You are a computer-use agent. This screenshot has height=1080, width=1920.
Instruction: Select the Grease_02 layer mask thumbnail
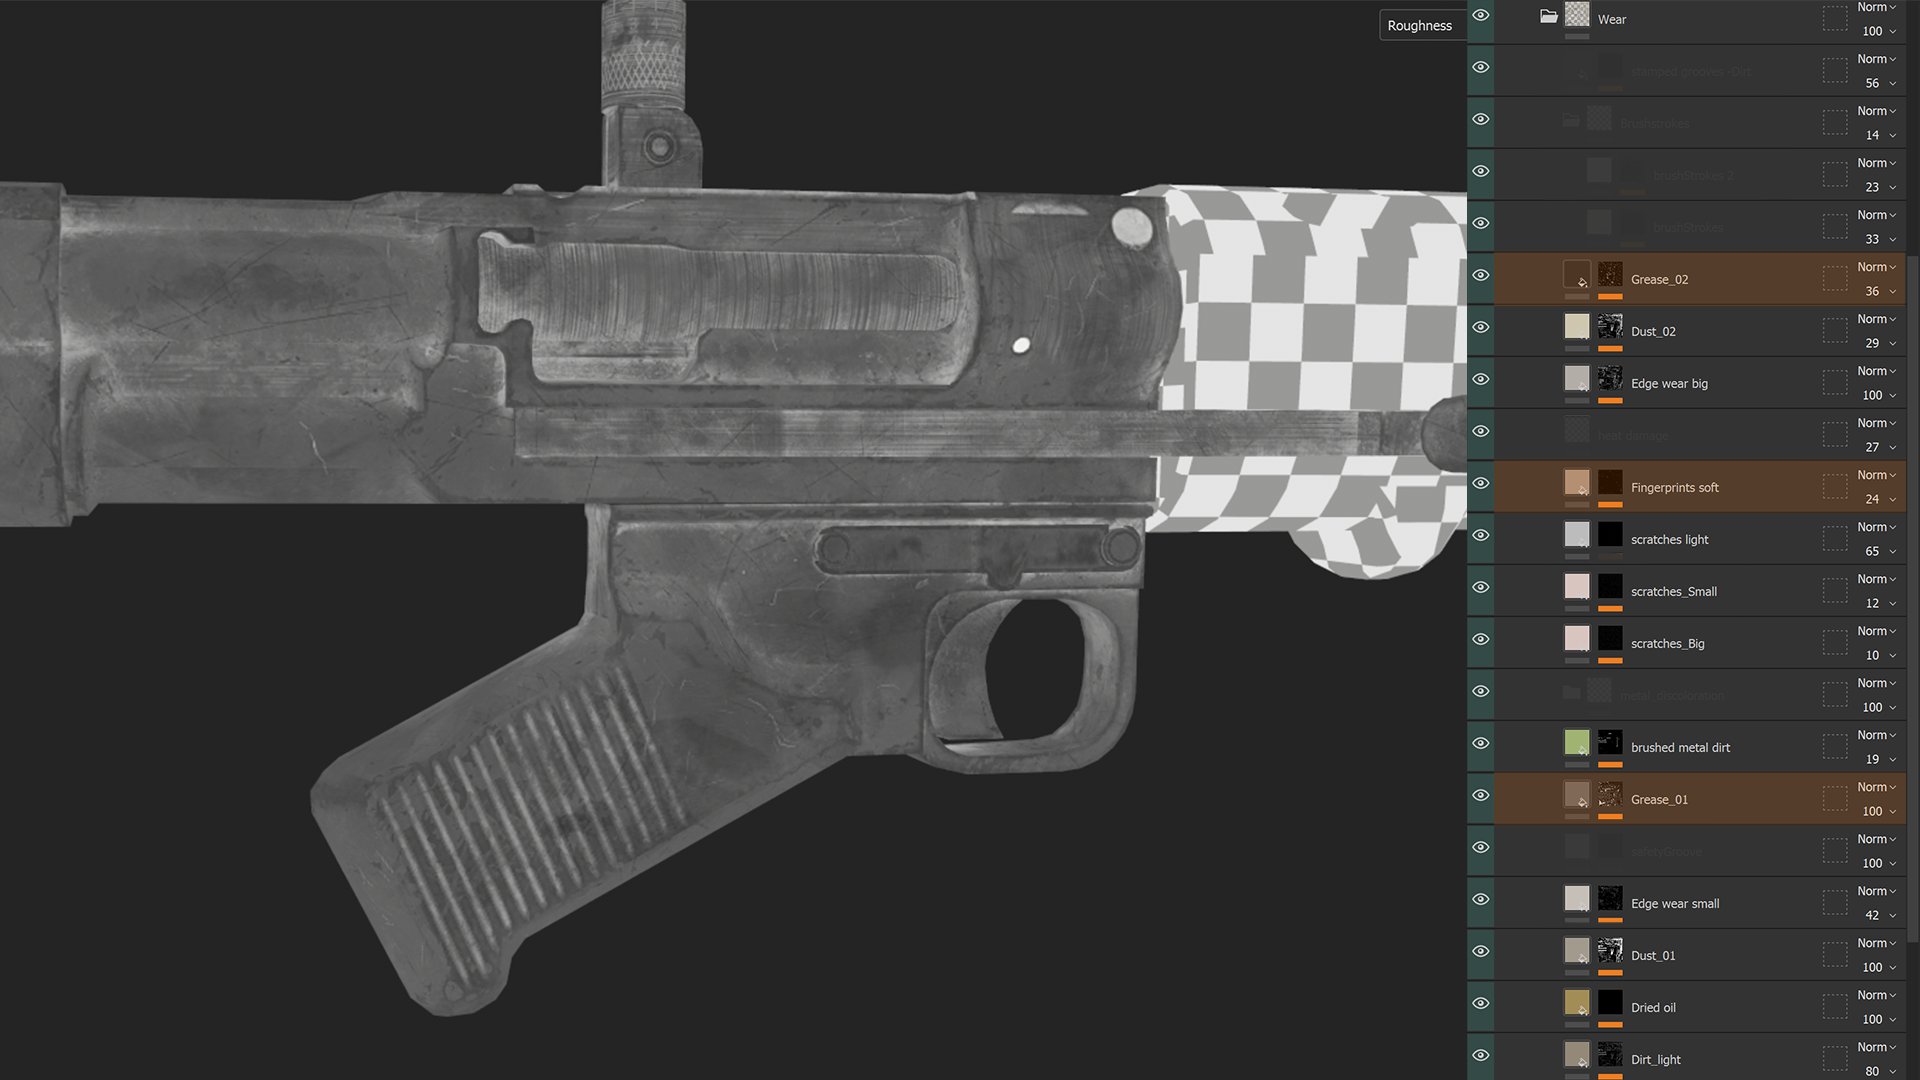pyautogui.click(x=1610, y=275)
